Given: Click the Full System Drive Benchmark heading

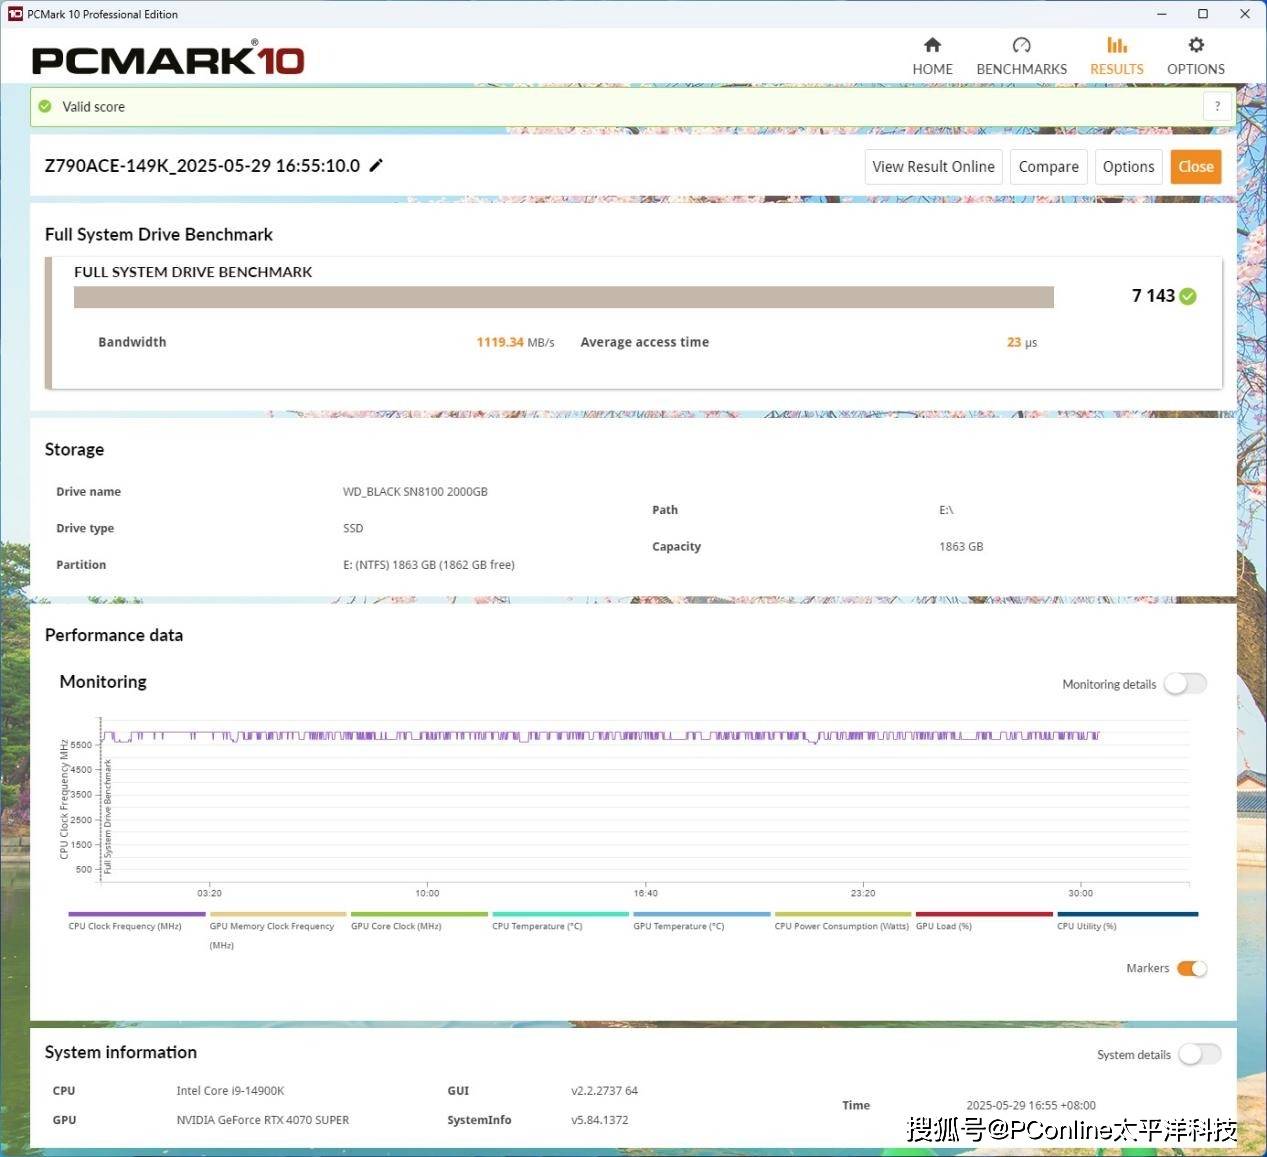Looking at the screenshot, I should click(159, 234).
